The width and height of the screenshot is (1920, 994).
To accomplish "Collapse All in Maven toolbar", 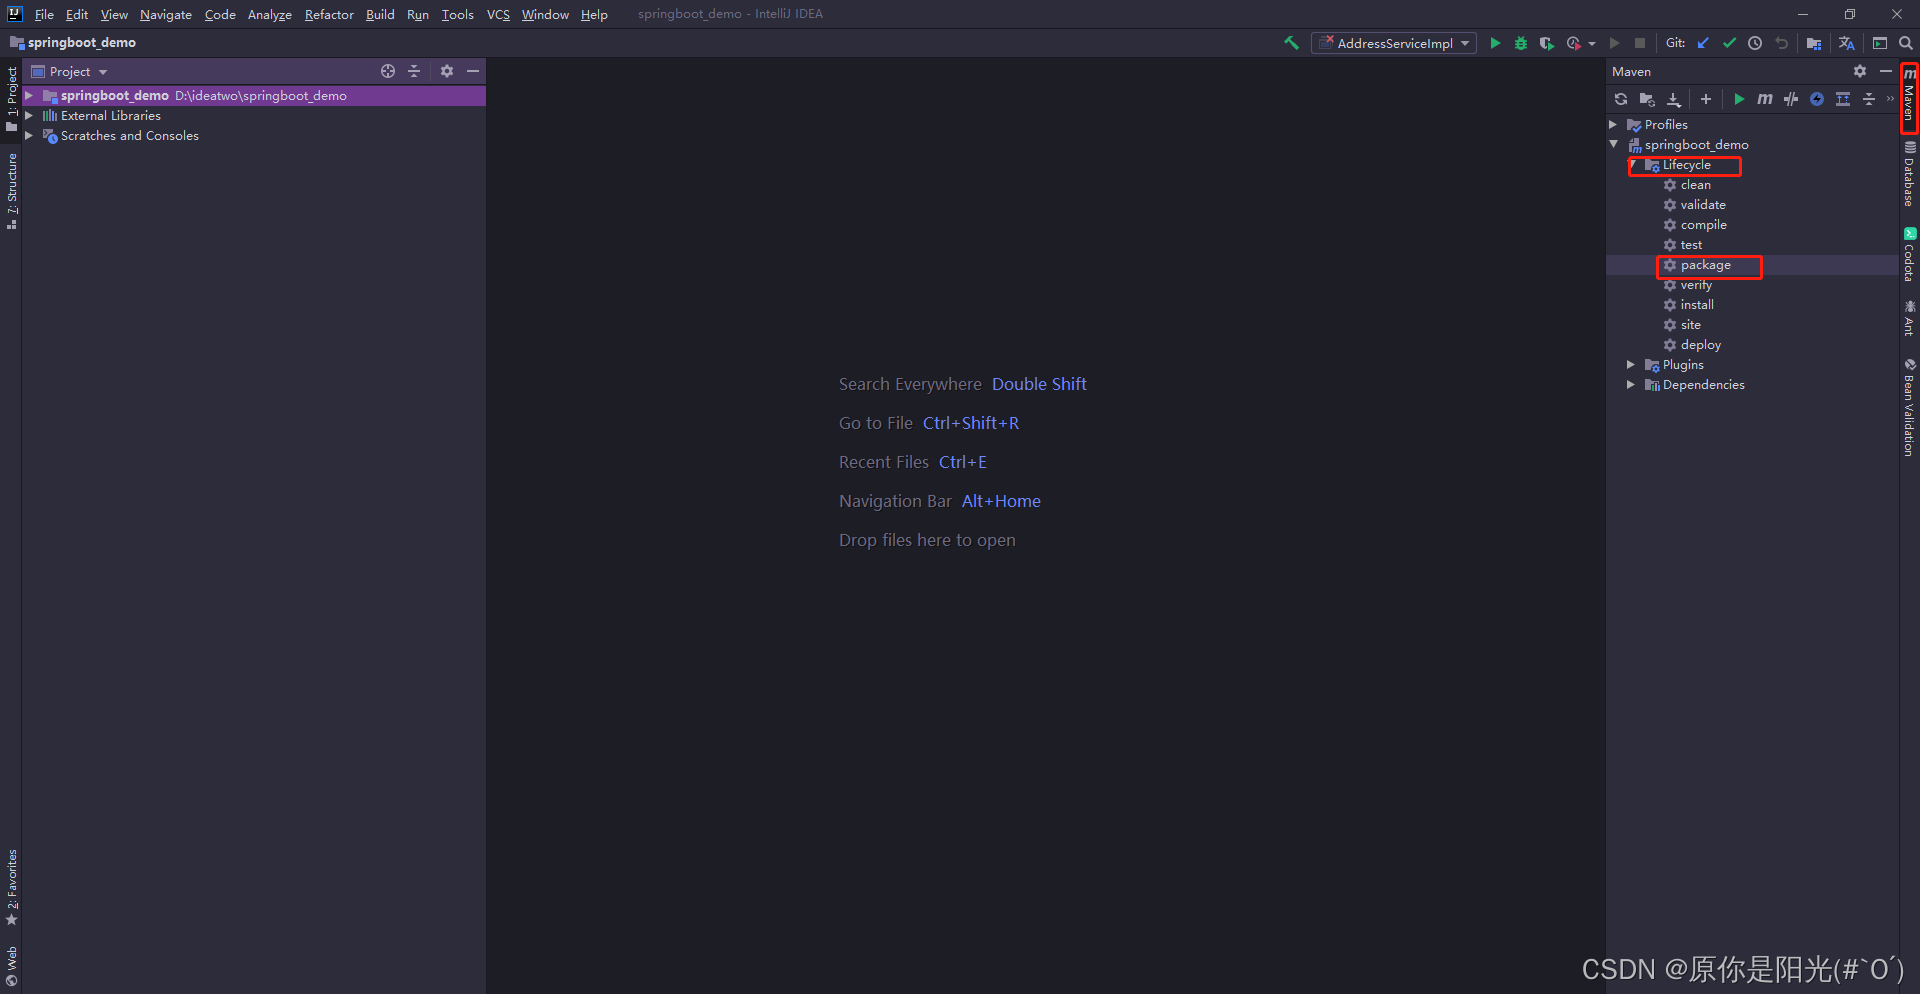I will point(1869,99).
